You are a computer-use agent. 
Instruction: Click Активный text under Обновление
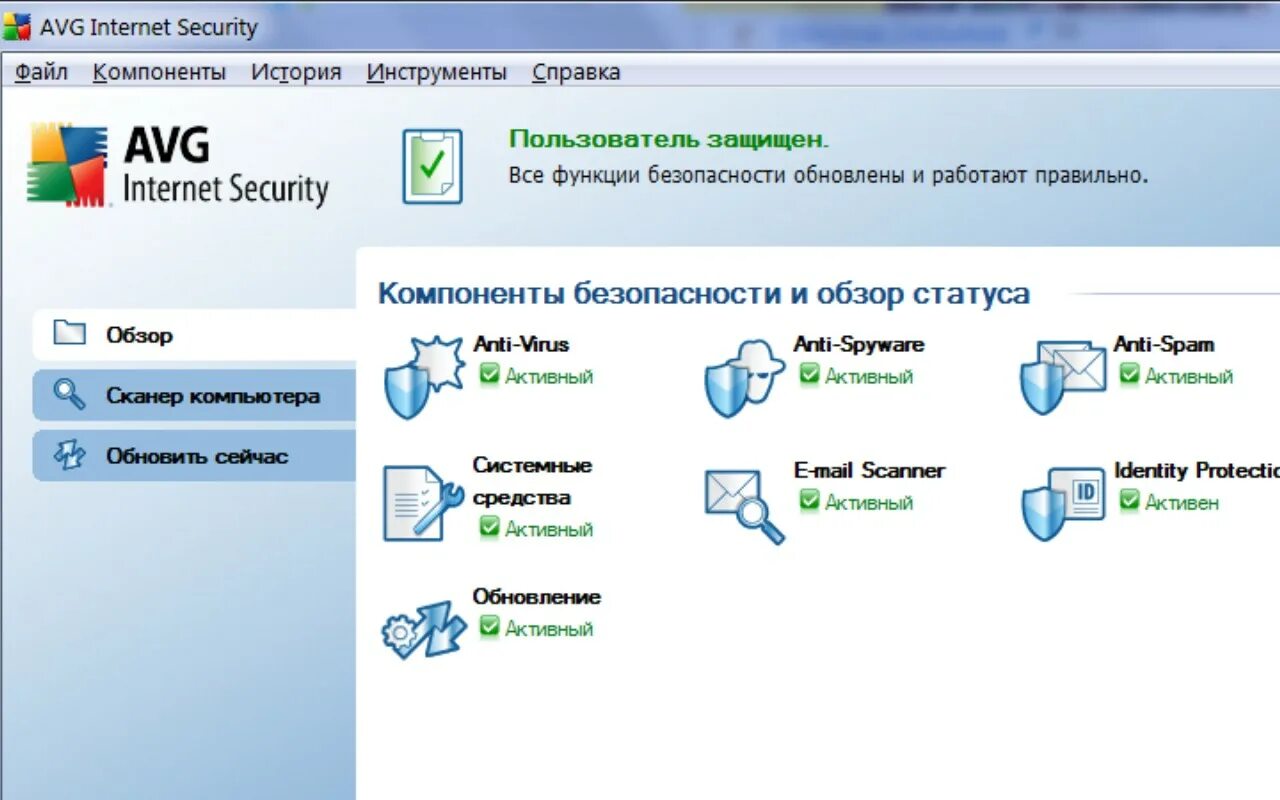point(549,629)
